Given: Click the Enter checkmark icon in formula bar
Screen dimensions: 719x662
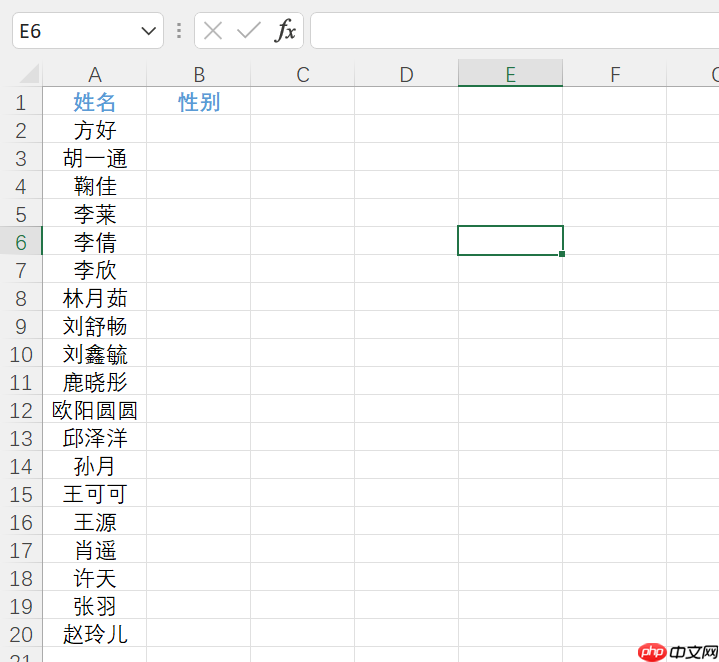Looking at the screenshot, I should point(249,31).
